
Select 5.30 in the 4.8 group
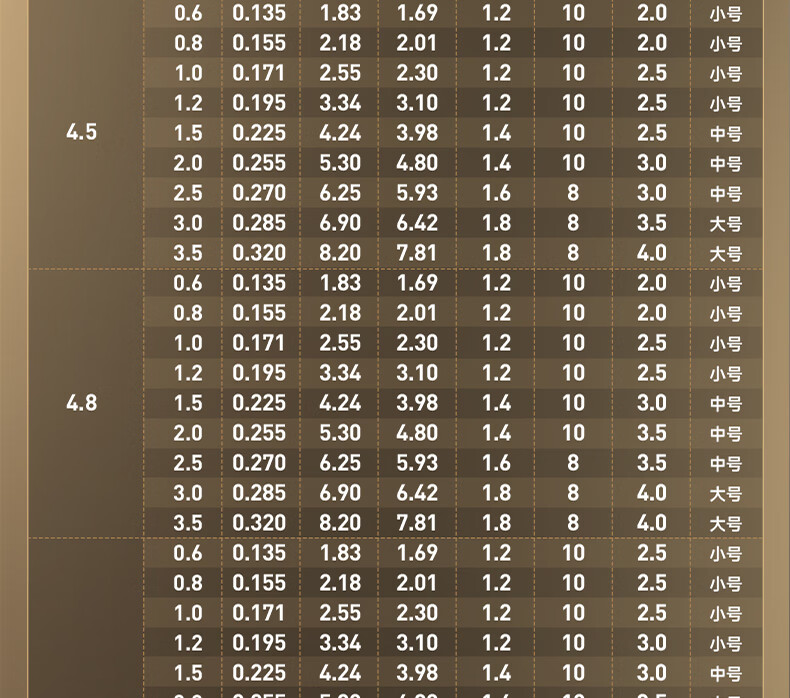(340, 433)
